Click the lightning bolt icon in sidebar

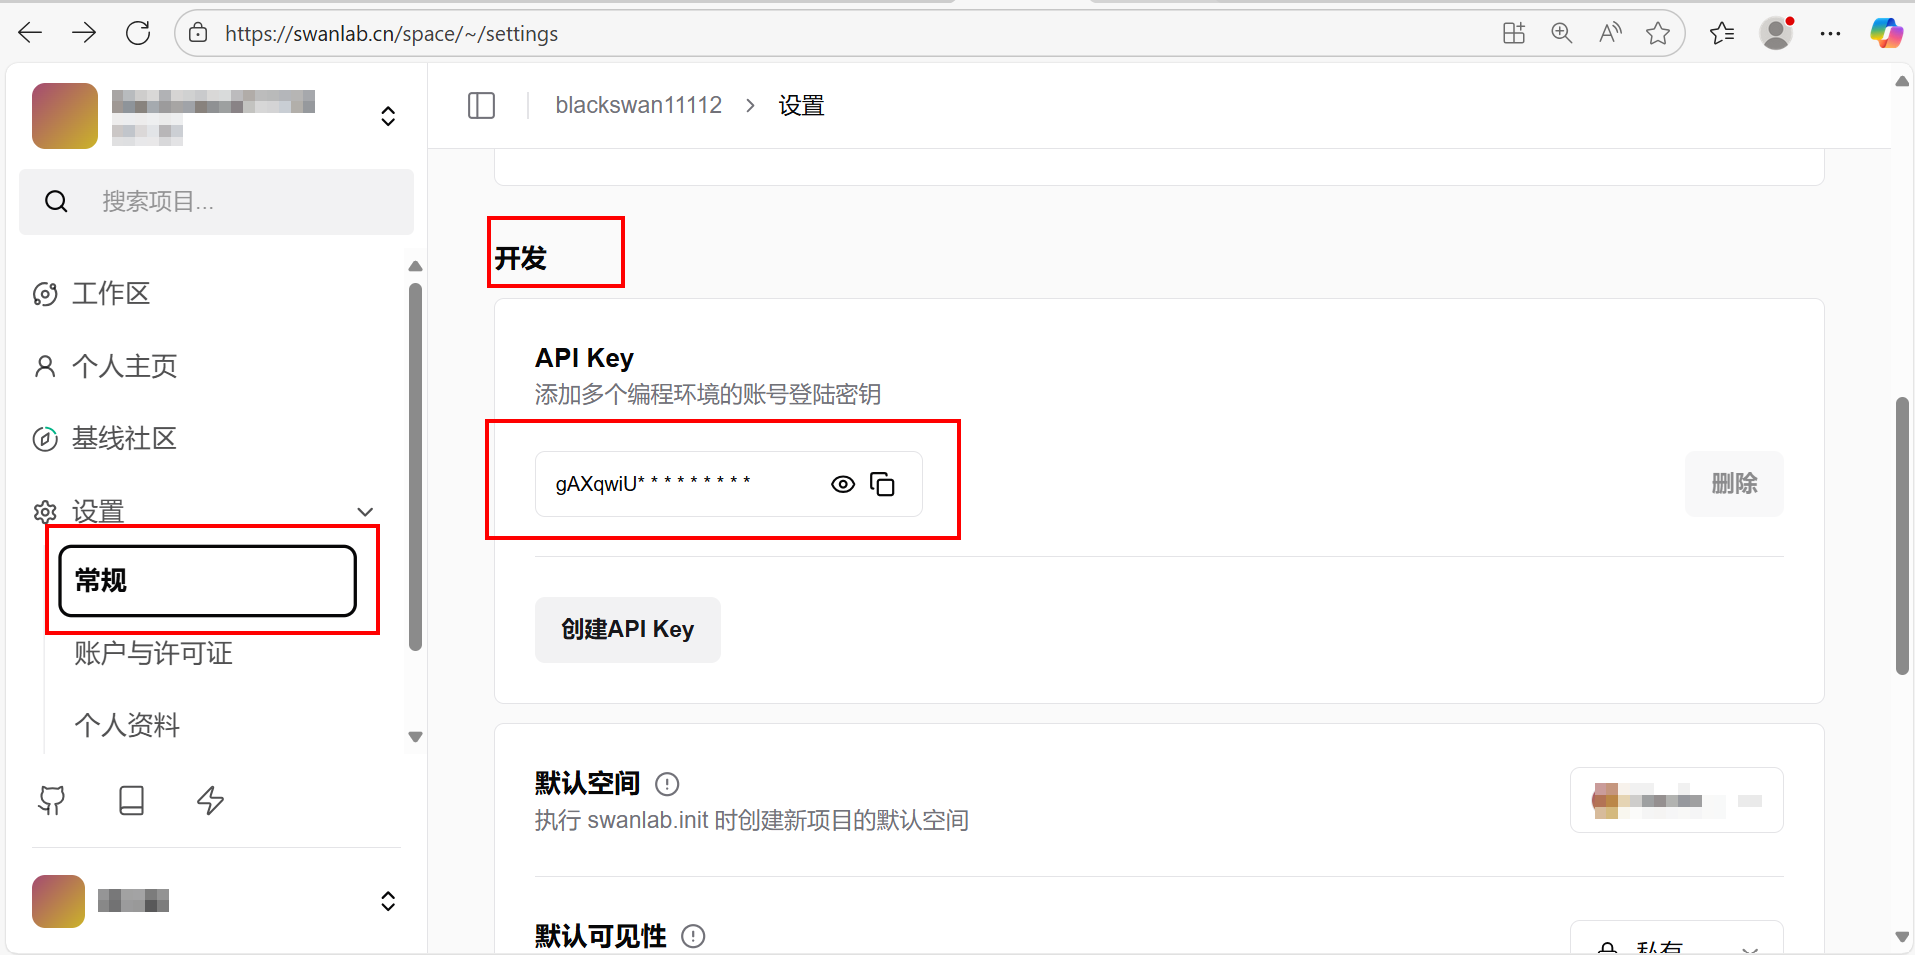pyautogui.click(x=210, y=800)
